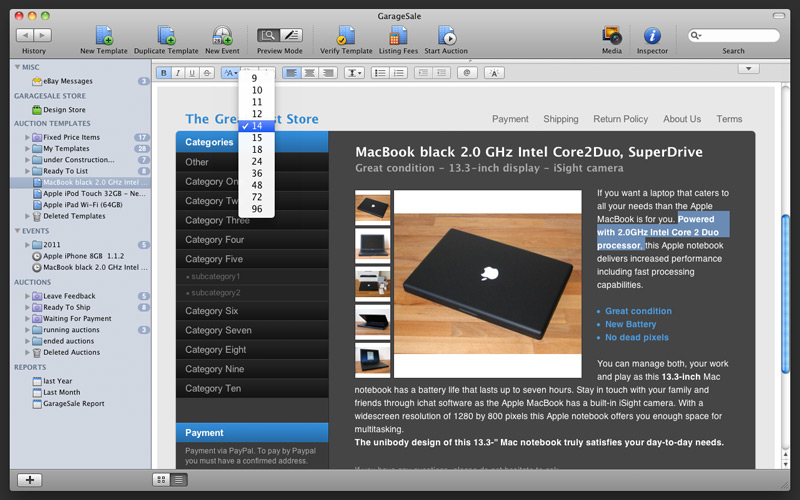This screenshot has width=800, height=500.
Task: Expand the 2011 events folder
Action: tap(27, 244)
